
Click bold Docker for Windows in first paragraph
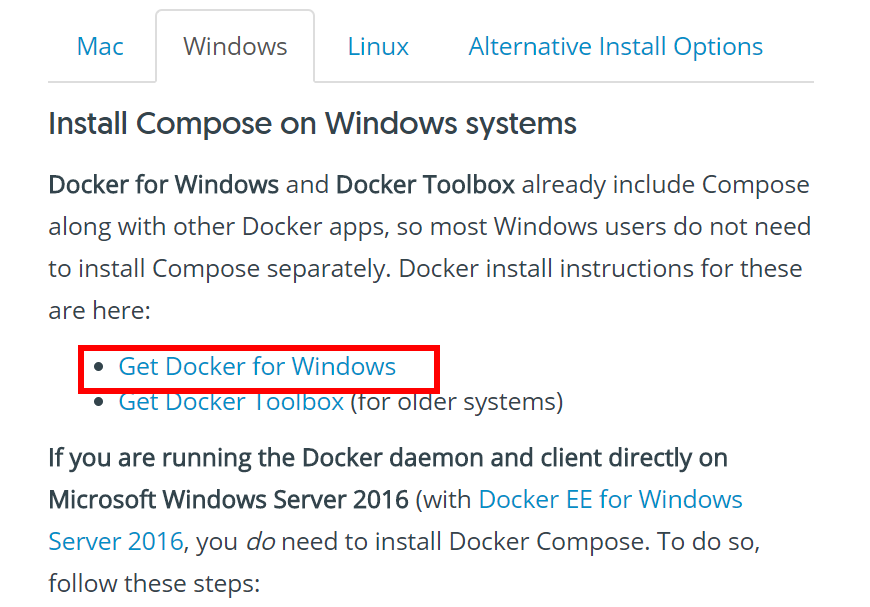(x=164, y=185)
